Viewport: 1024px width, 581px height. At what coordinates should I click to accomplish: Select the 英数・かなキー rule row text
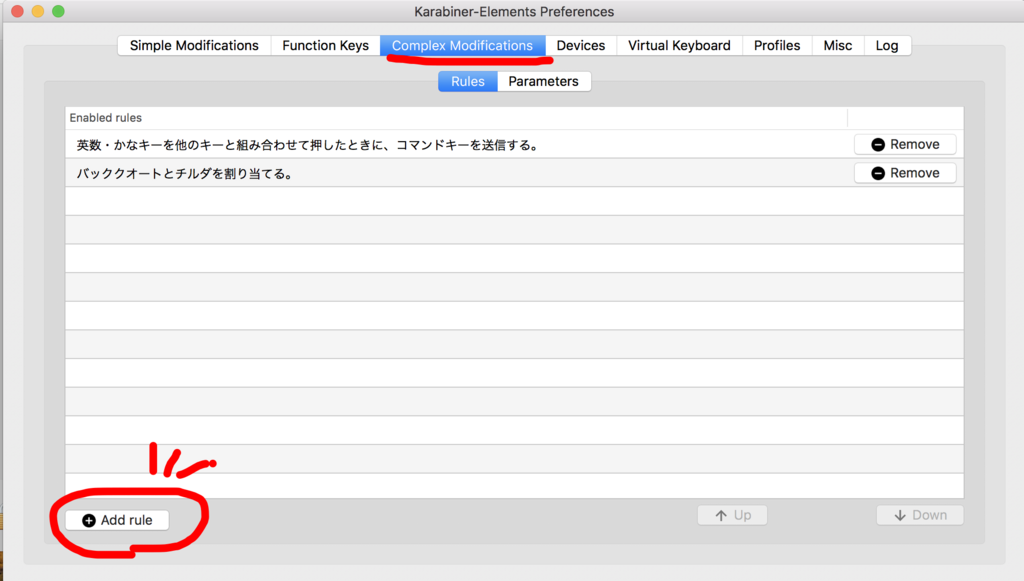click(x=308, y=145)
